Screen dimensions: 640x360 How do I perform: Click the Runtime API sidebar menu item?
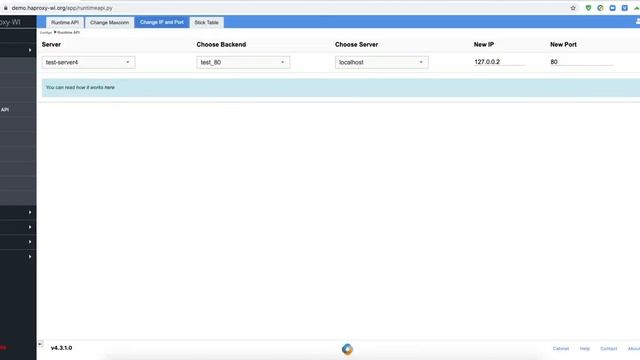click(x=18, y=110)
